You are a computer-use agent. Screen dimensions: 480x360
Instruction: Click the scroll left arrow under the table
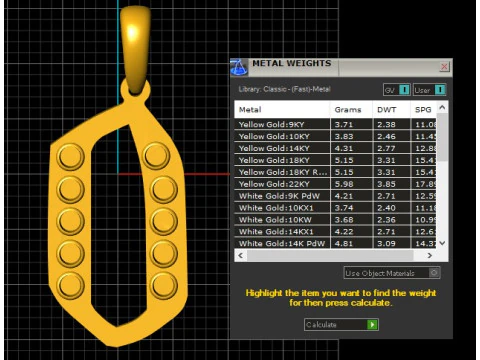(241, 255)
